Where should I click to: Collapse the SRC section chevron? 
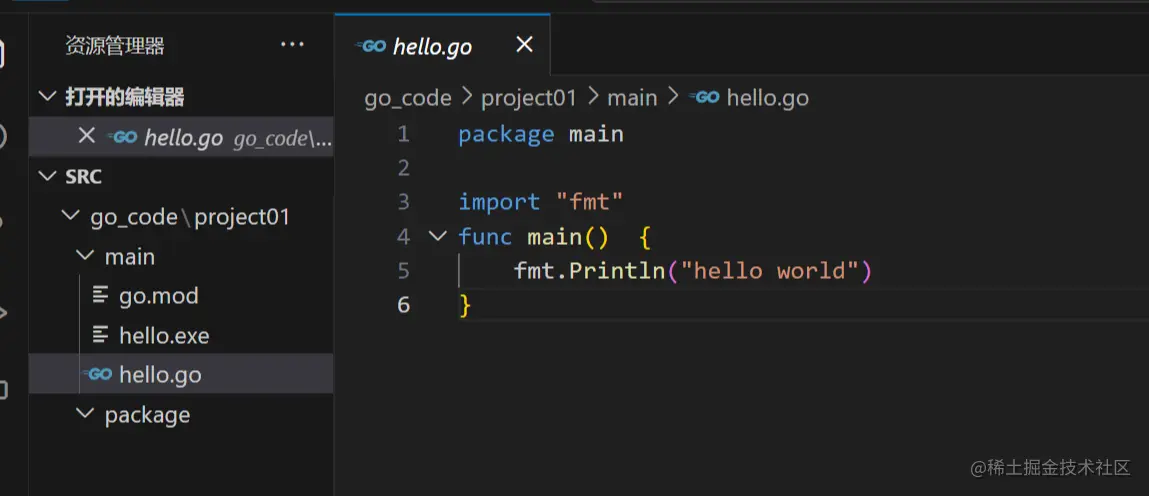coord(47,176)
